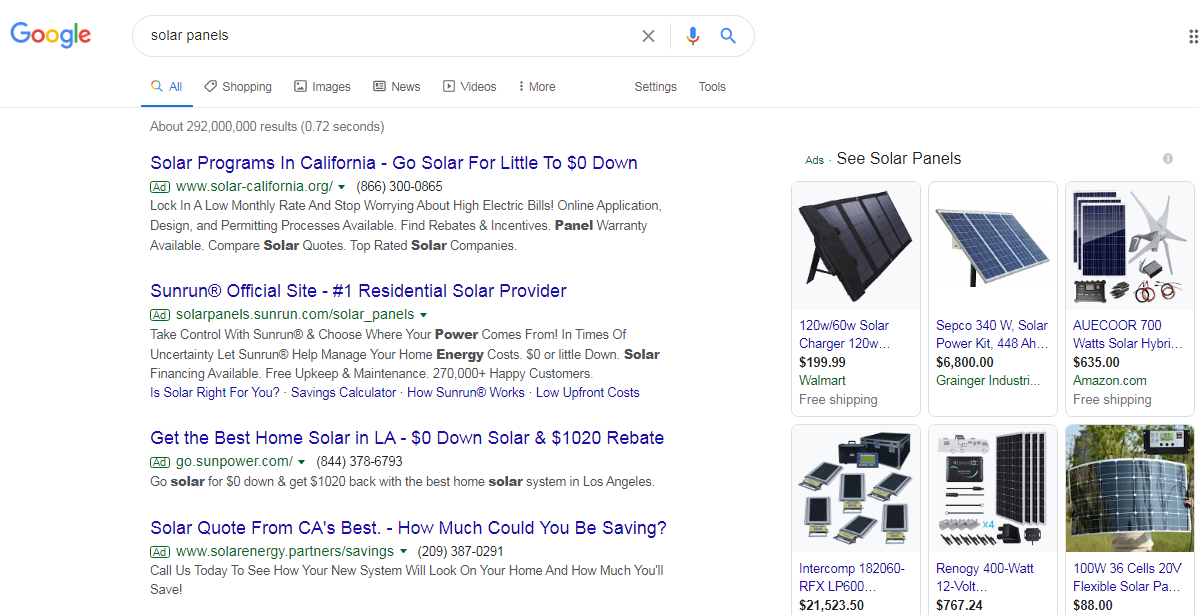Click the $6,800.00 price
Screen dimensions: 1199x615
tap(965, 362)
